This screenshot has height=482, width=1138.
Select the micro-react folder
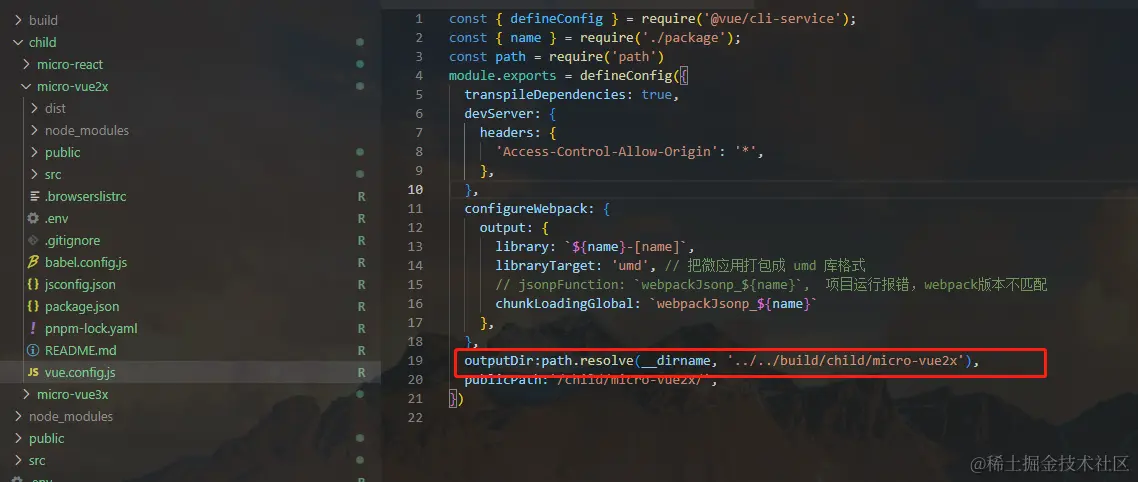[70, 65]
